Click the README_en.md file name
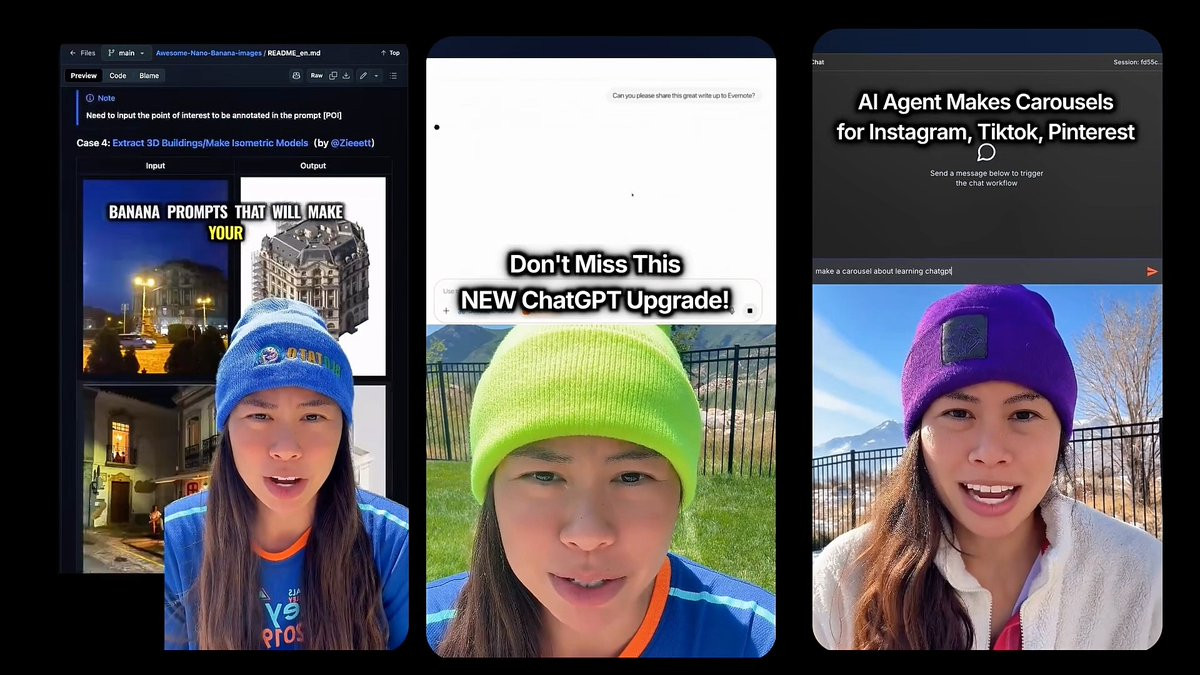 (x=294, y=53)
